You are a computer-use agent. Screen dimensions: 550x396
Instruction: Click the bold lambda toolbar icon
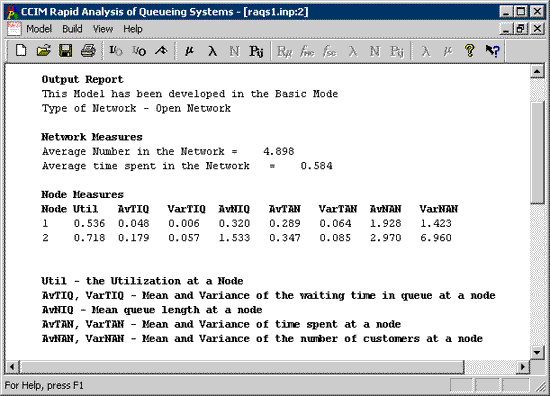[x=212, y=51]
